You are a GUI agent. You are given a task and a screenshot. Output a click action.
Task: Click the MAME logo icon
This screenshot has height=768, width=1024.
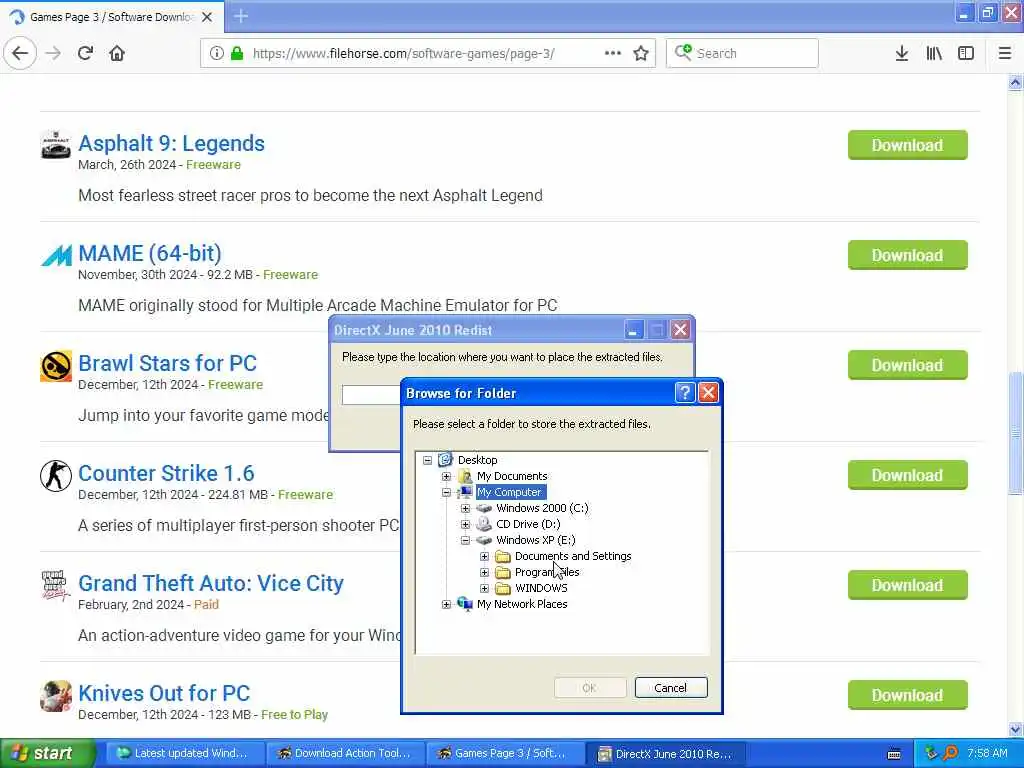tap(56, 255)
